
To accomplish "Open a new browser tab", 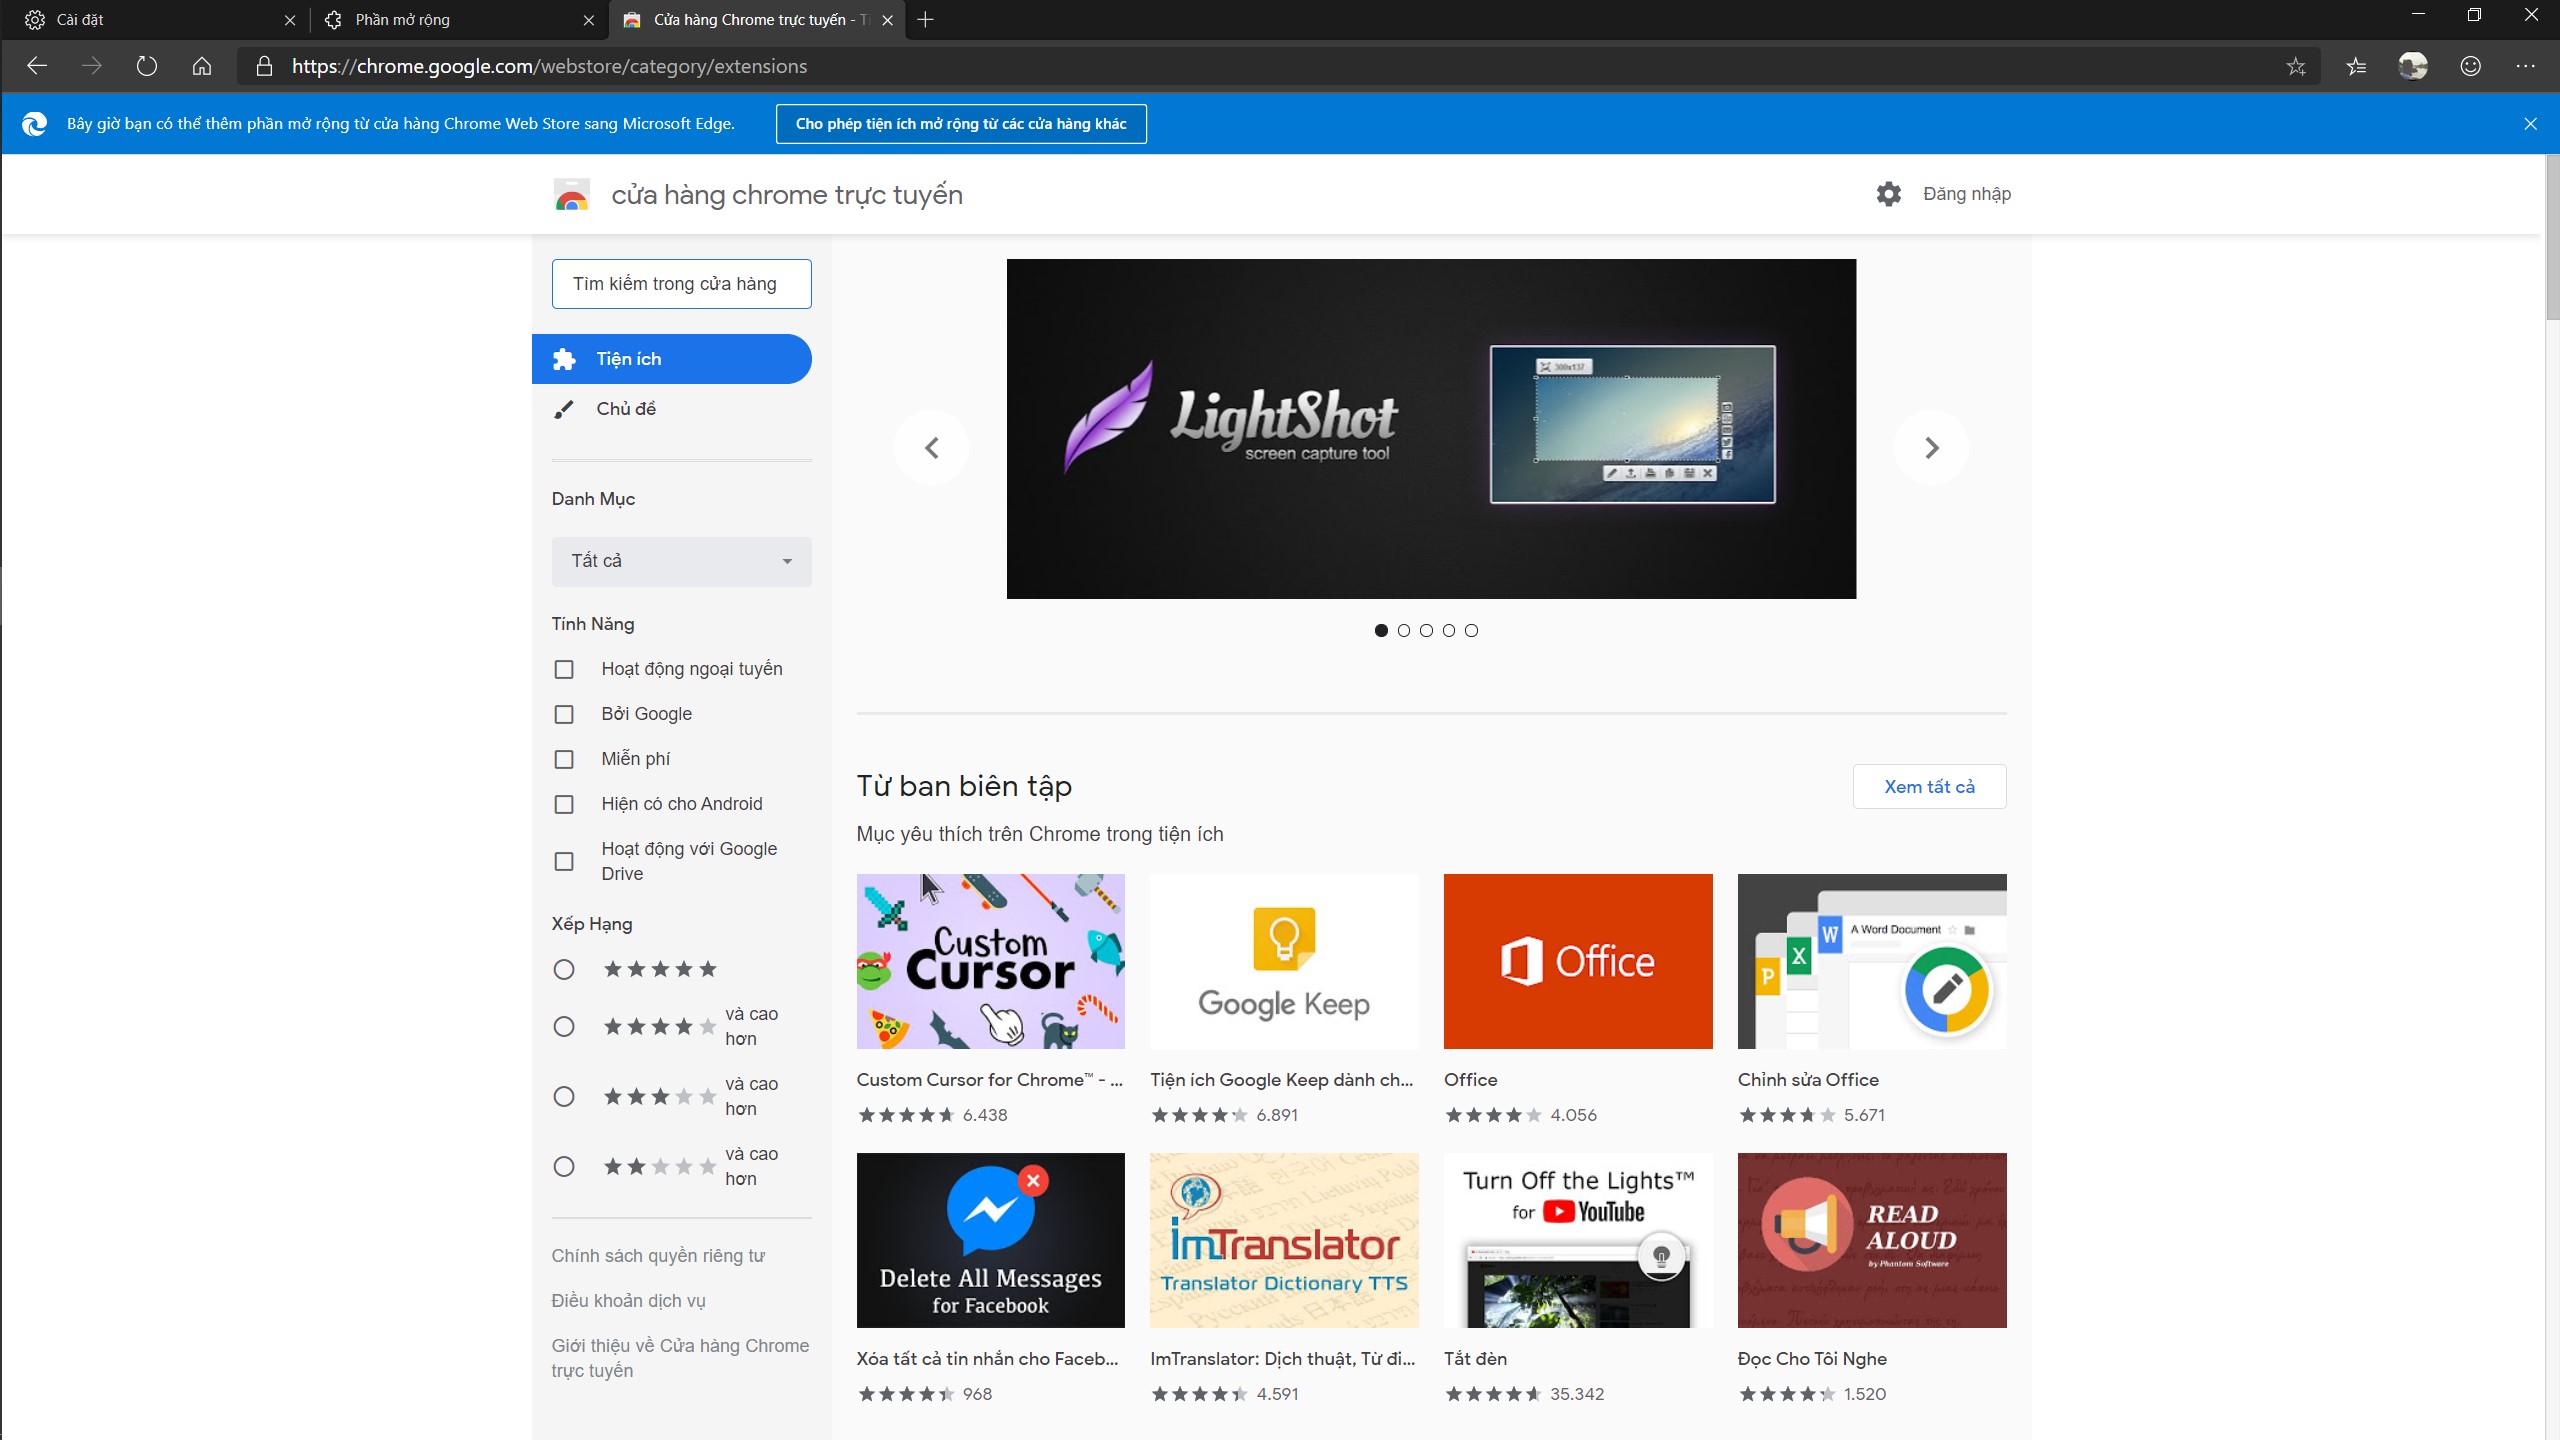I will pyautogui.click(x=926, y=20).
